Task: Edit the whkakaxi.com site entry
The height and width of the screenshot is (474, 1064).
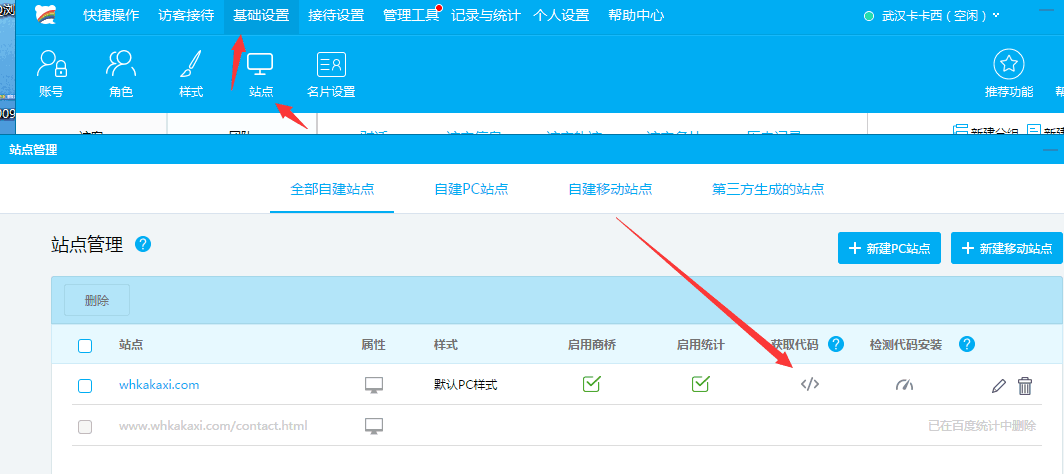Action: point(998,386)
